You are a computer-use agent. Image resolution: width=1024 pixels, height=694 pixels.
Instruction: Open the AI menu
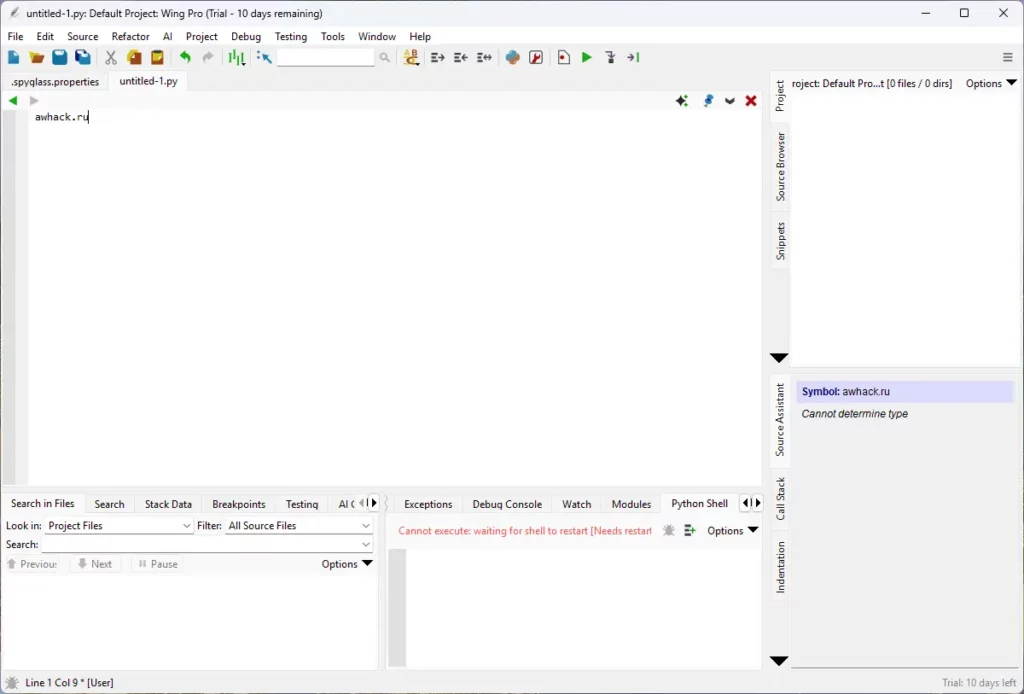[168, 37]
